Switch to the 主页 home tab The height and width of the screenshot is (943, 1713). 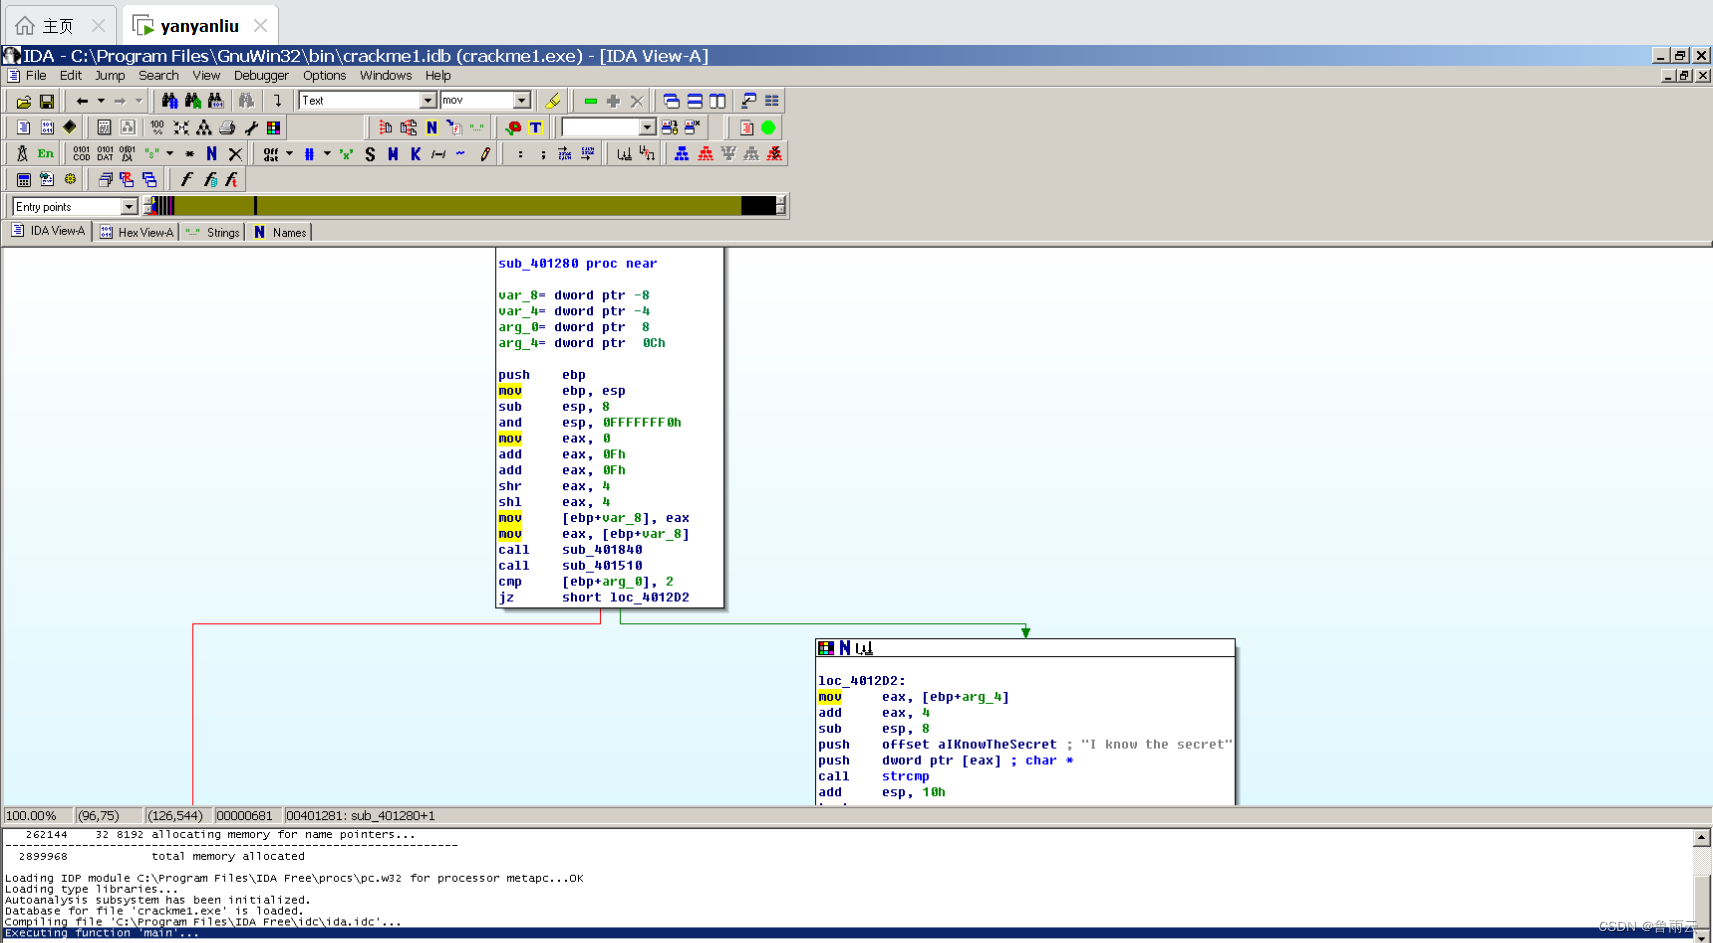tap(58, 26)
